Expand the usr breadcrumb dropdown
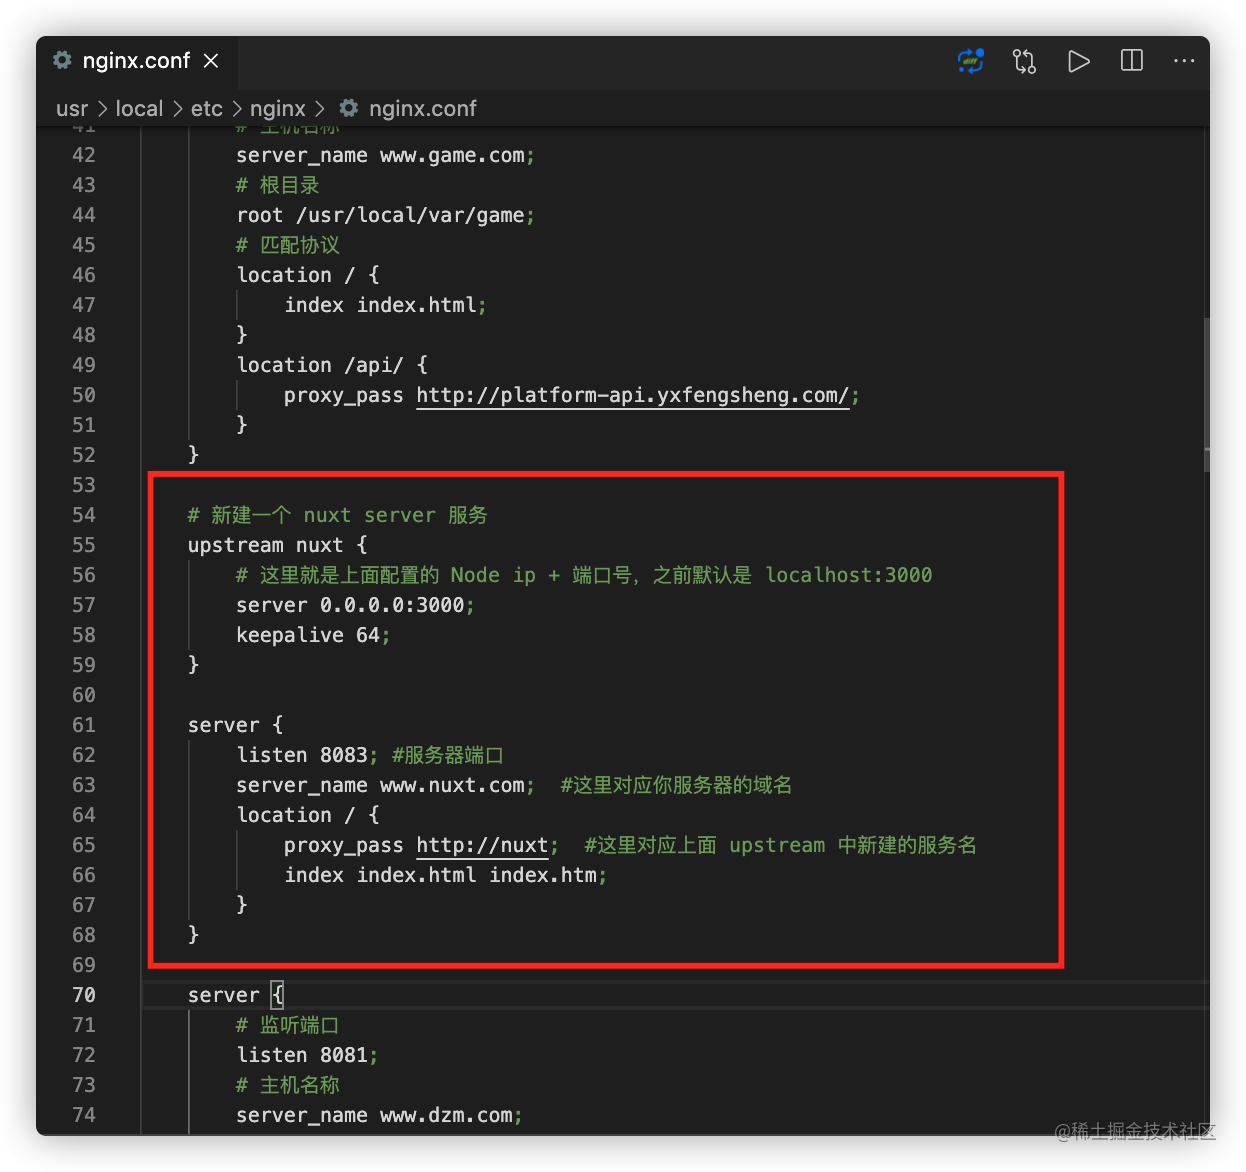Viewport: 1246px width, 1172px height. 71,108
